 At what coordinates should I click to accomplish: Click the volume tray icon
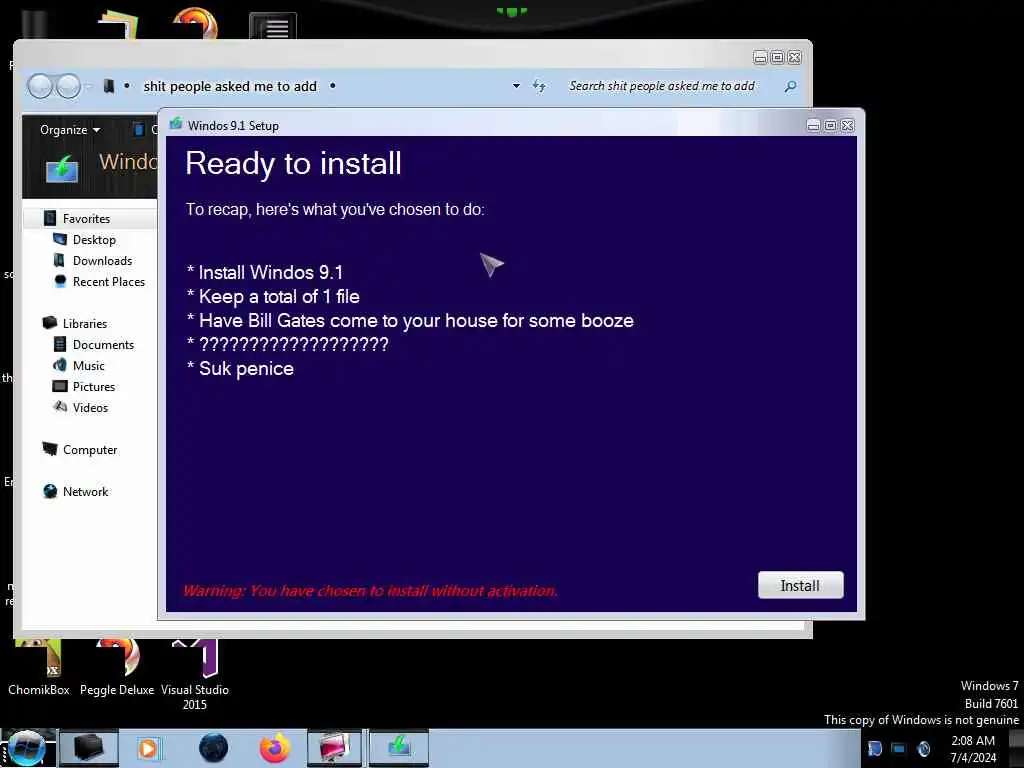click(923, 748)
